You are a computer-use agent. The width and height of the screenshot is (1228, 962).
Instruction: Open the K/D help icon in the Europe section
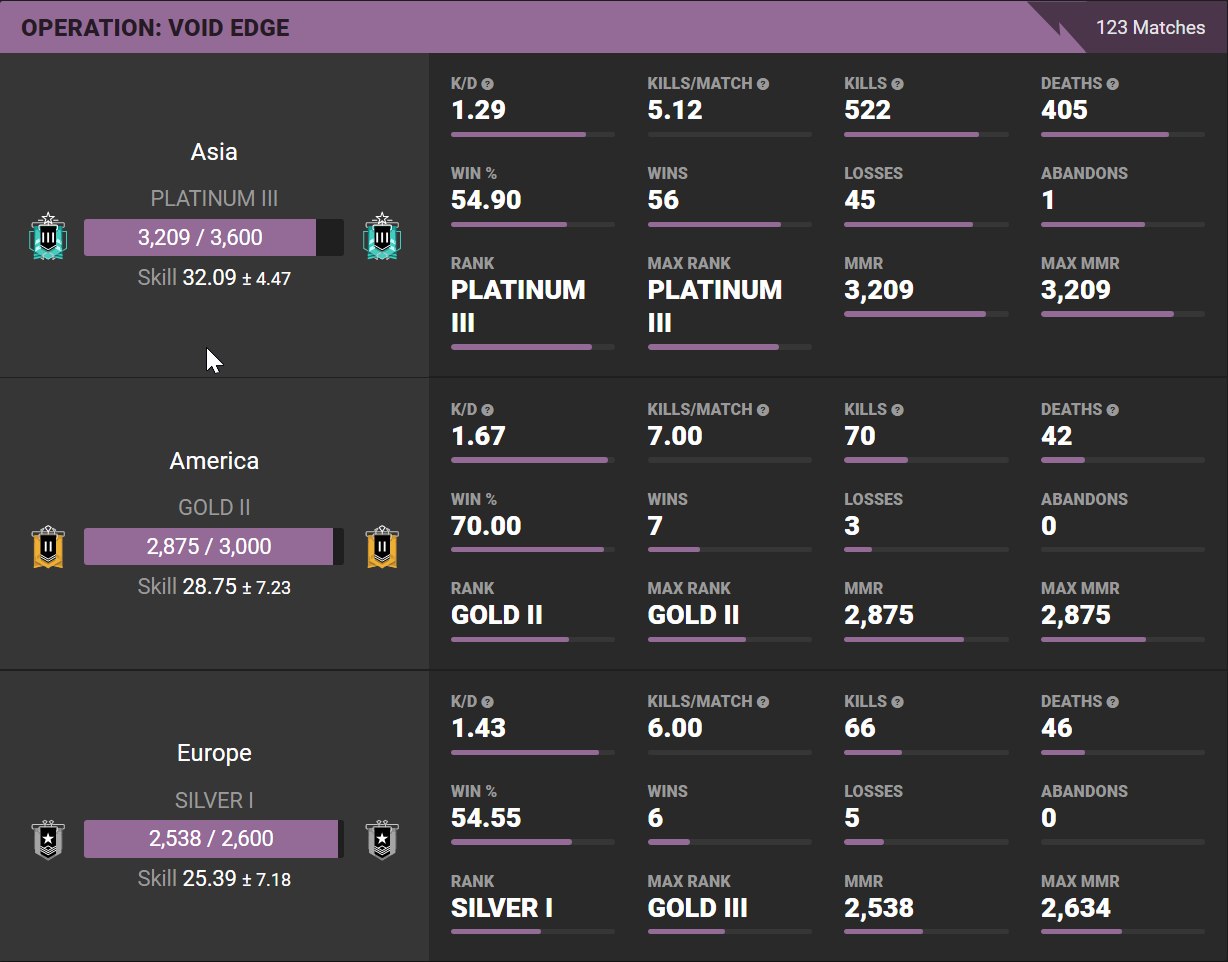488,702
